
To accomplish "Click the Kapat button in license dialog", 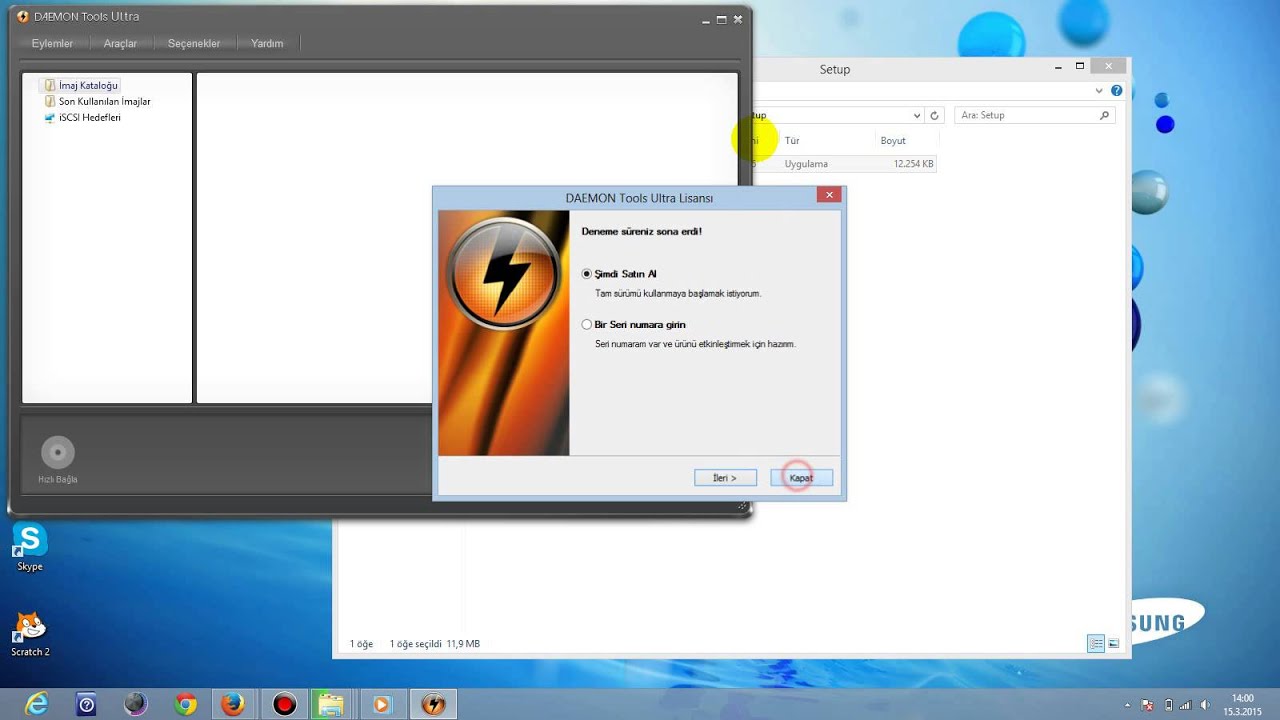I will 801,478.
